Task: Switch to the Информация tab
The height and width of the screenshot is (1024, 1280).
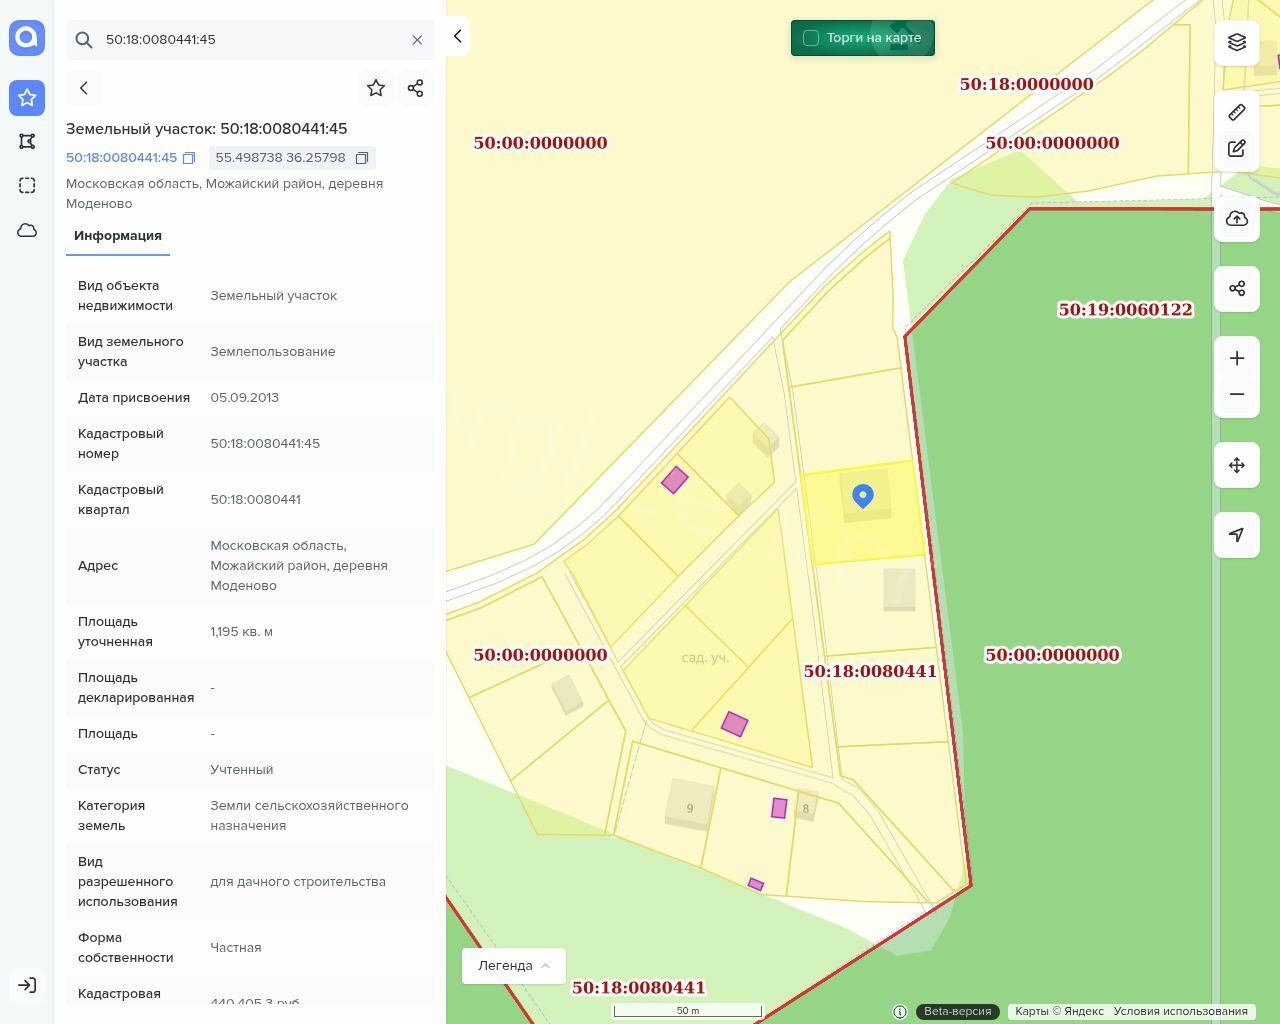Action: click(x=118, y=236)
